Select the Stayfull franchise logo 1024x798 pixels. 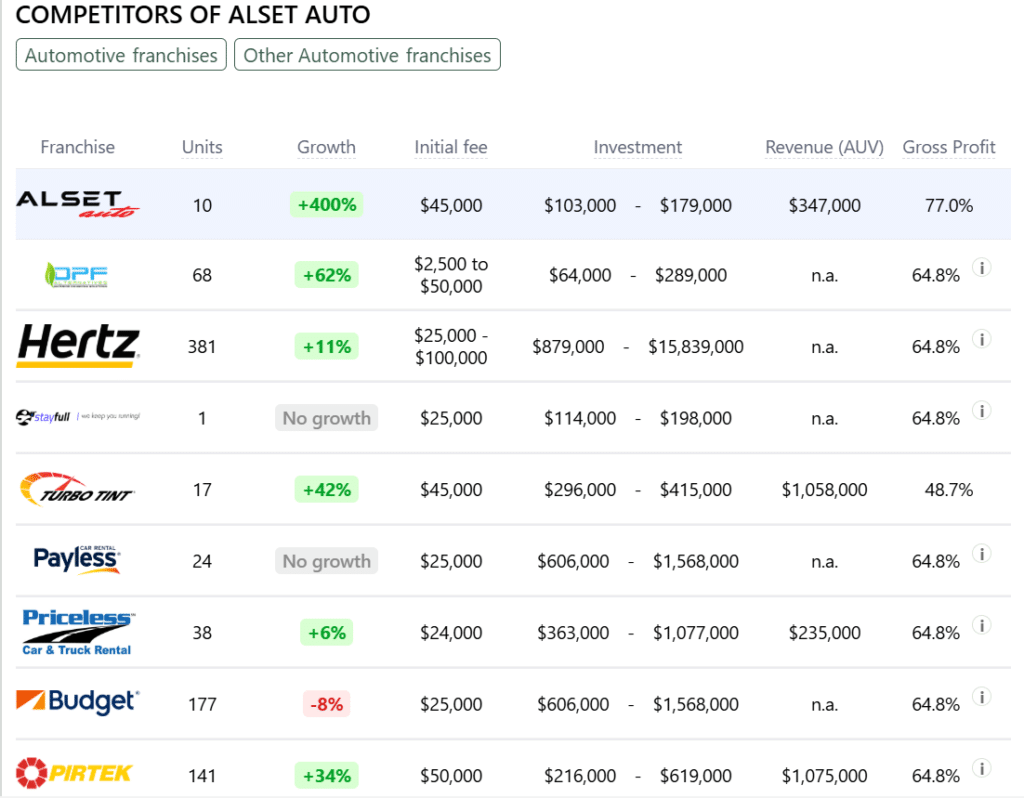(78, 417)
